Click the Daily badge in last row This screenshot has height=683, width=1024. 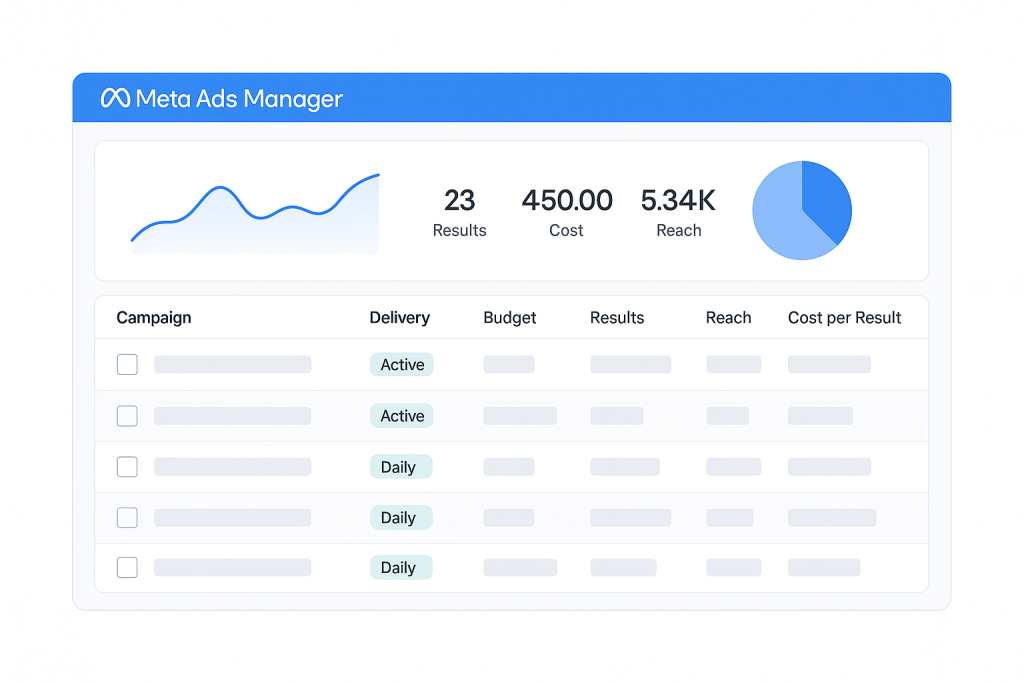point(398,568)
